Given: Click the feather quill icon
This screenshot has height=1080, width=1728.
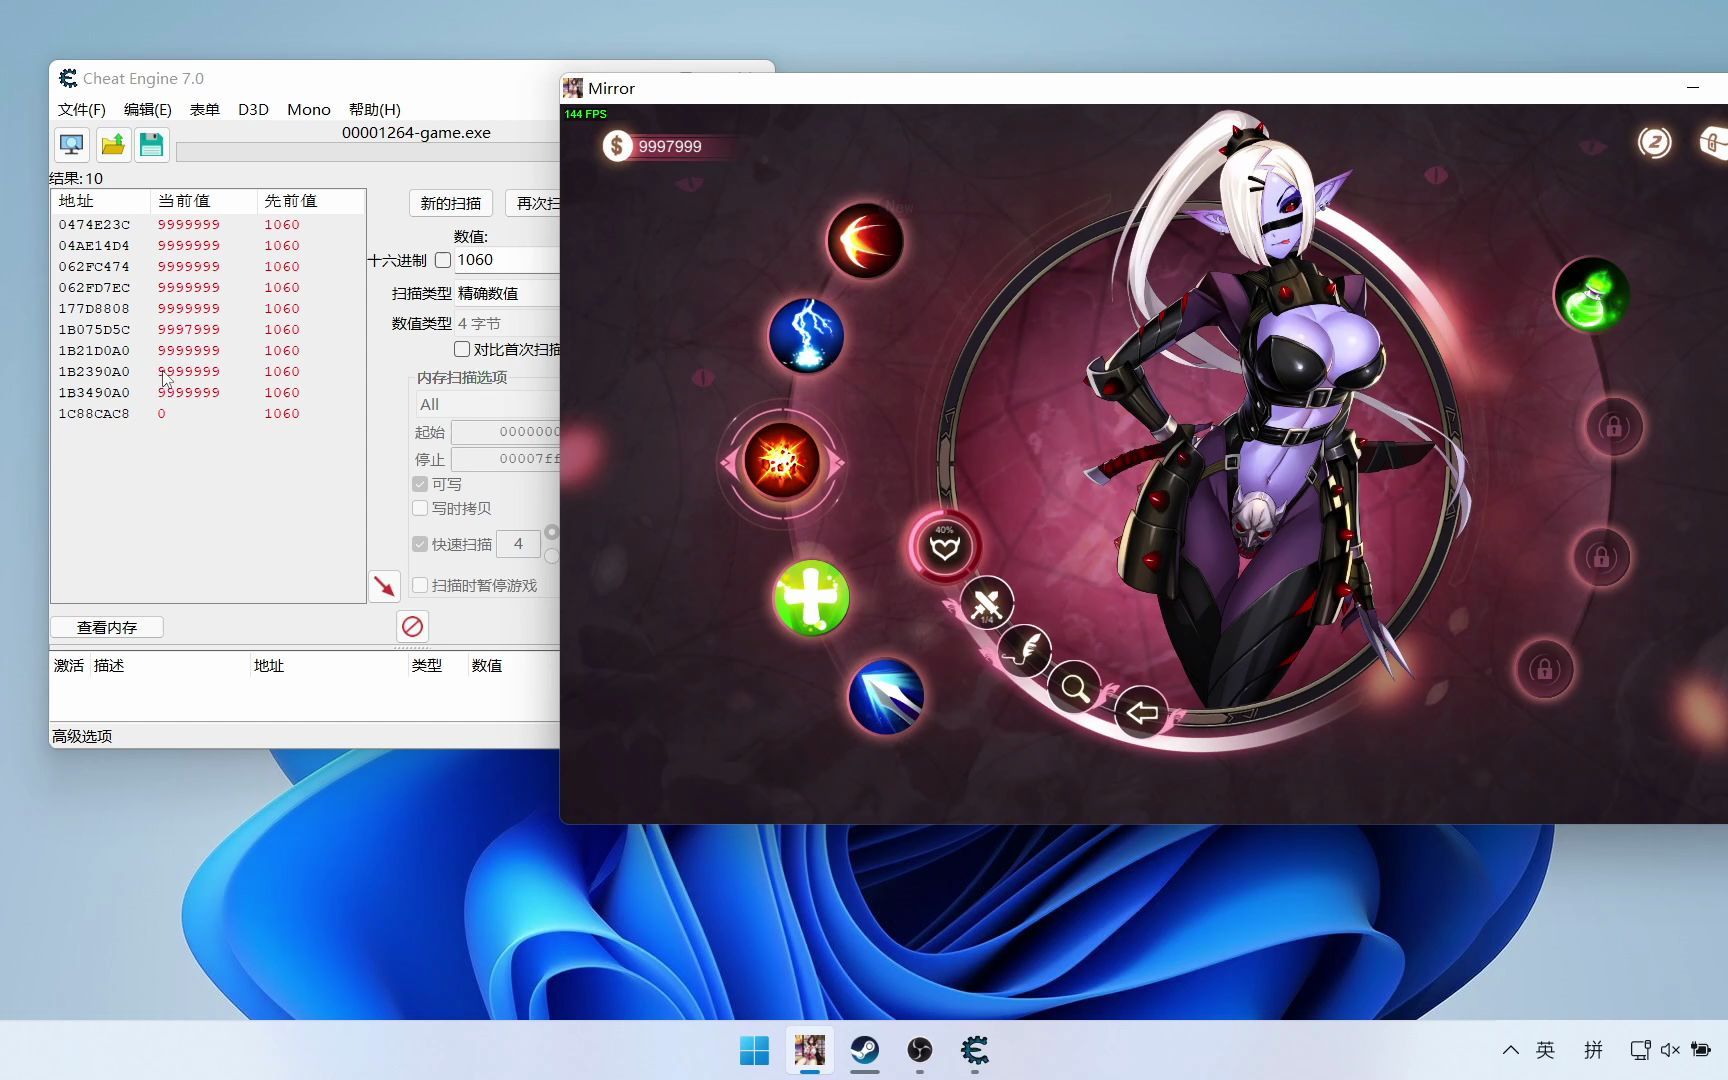Looking at the screenshot, I should (1025, 651).
